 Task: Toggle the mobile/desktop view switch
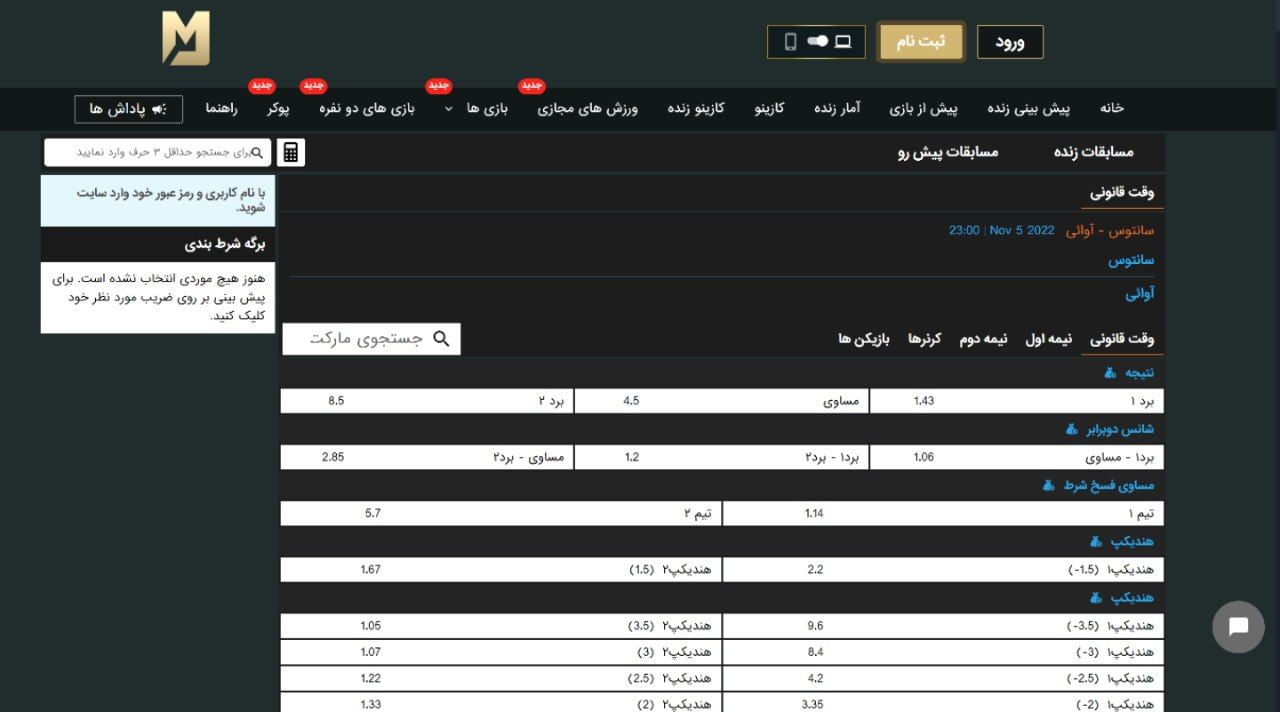coord(818,41)
